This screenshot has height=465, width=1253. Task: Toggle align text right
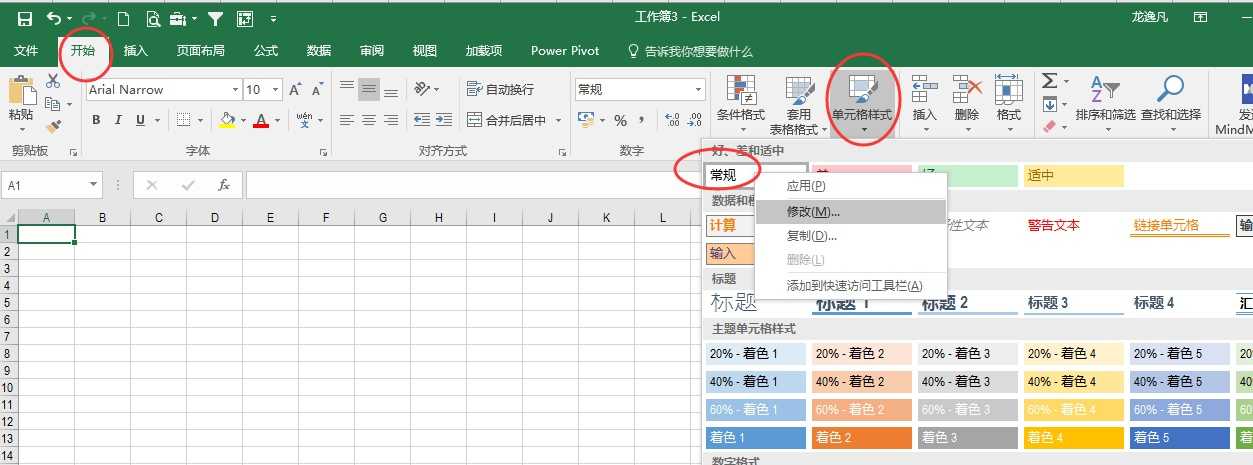(391, 120)
